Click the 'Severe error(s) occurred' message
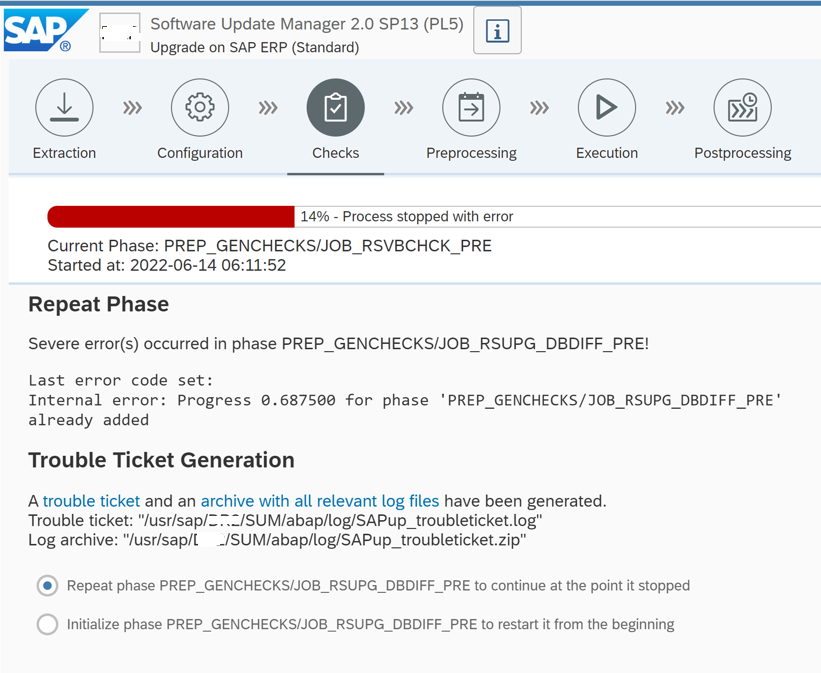The height and width of the screenshot is (673, 821). coord(339,344)
